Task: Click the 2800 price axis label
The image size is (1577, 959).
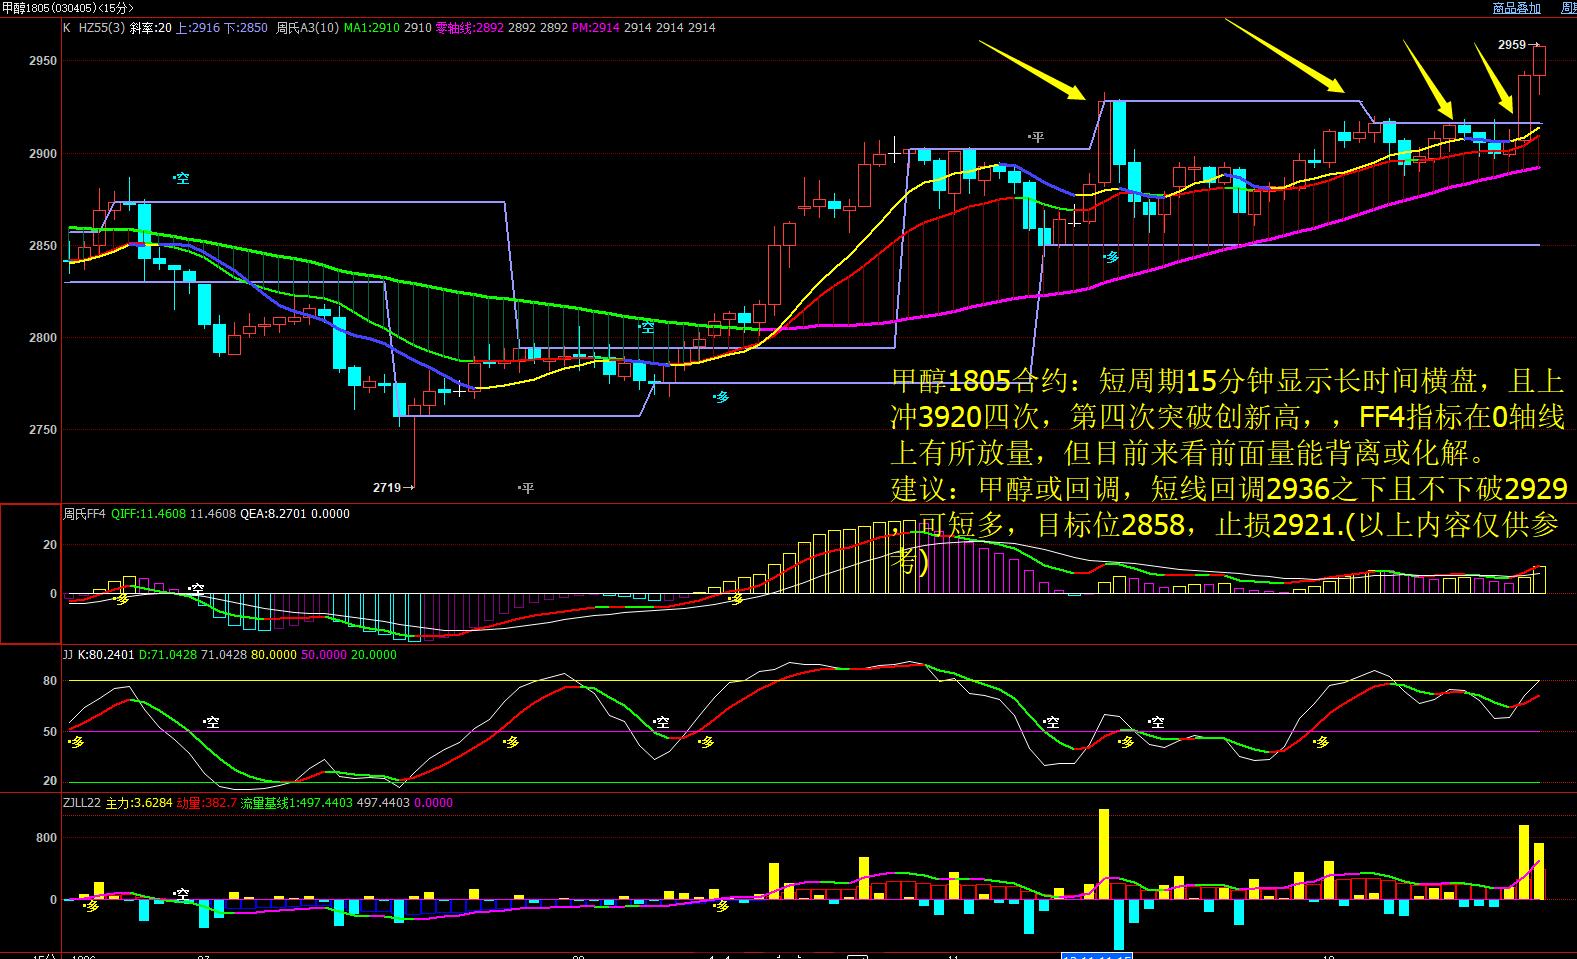Action: point(44,339)
